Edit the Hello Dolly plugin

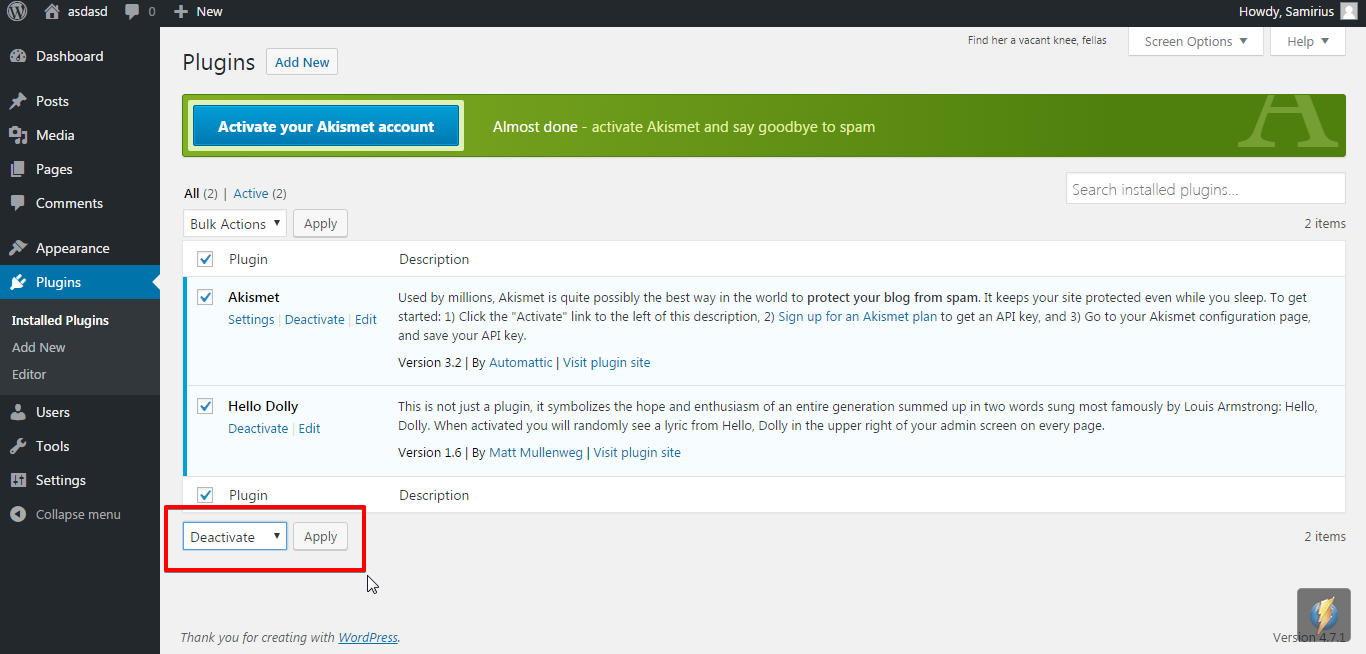[310, 429]
